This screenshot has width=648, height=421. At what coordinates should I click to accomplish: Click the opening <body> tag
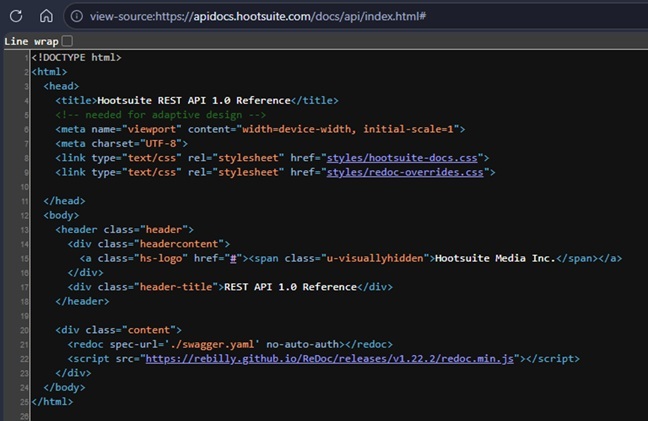pyautogui.click(x=61, y=215)
